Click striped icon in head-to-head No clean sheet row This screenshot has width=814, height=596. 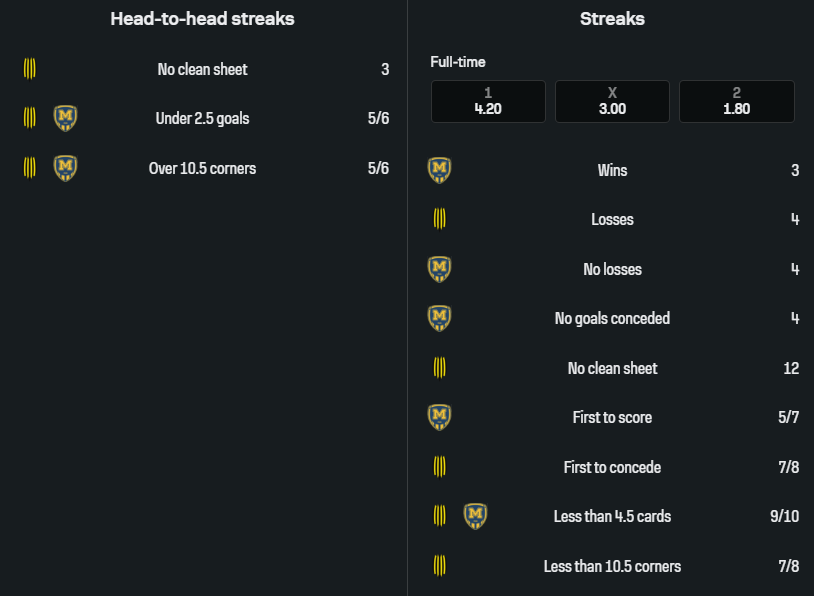click(x=30, y=69)
